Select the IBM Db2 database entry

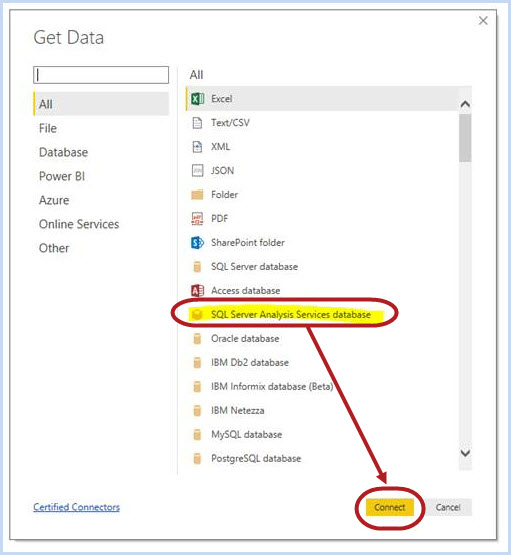coord(322,362)
